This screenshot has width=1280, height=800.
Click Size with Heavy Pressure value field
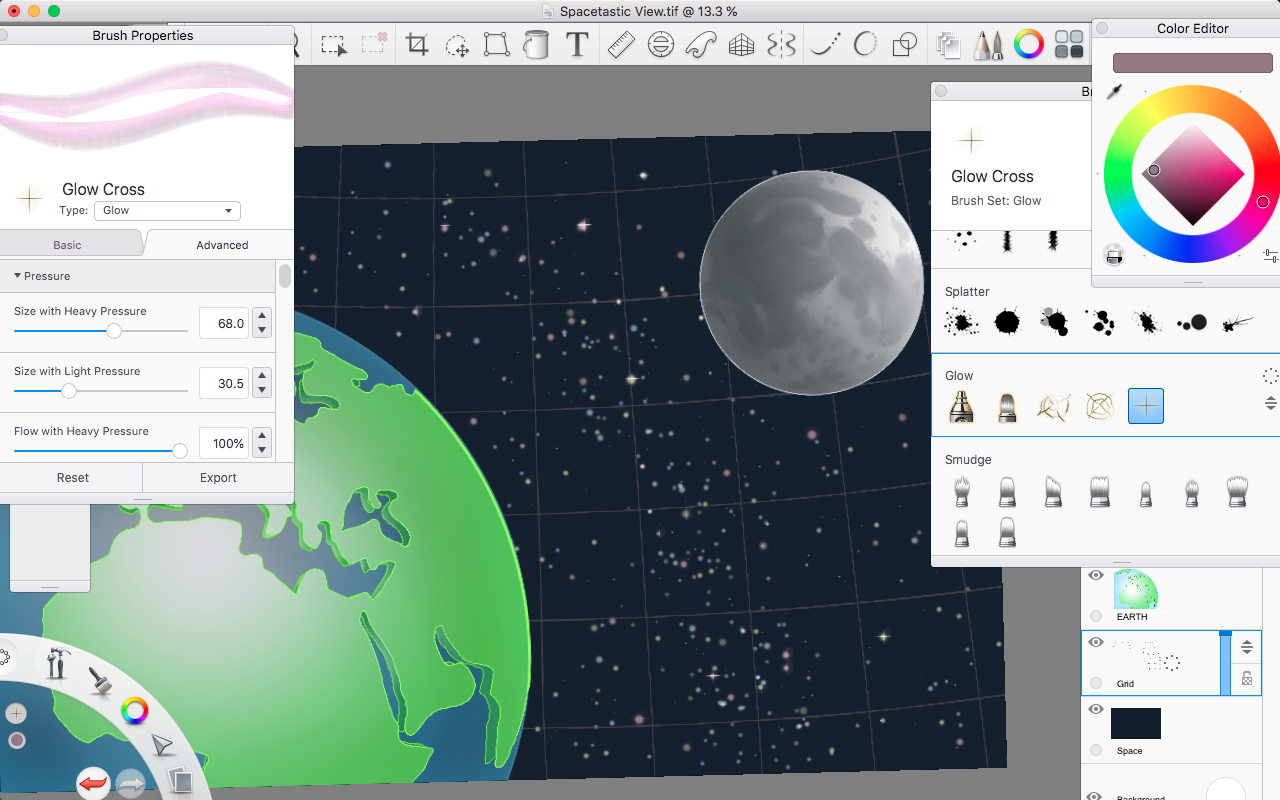pyautogui.click(x=224, y=323)
